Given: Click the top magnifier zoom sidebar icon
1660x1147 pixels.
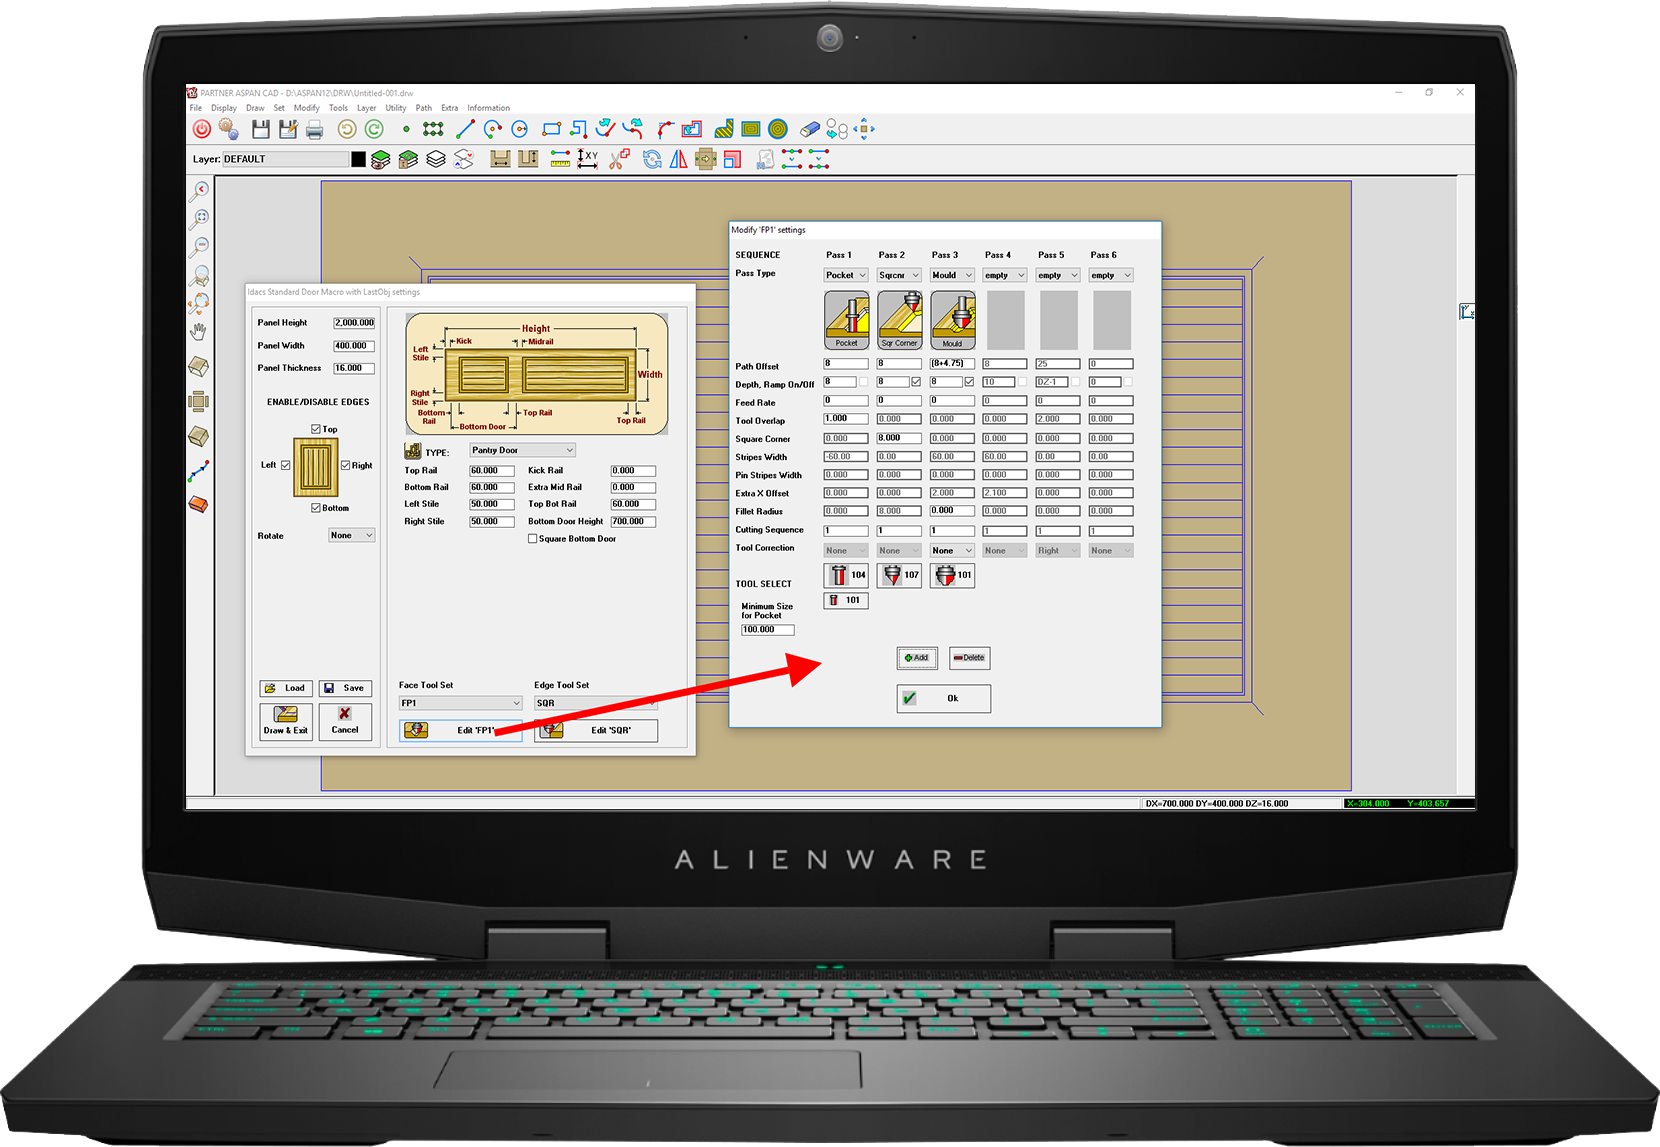Looking at the screenshot, I should tap(199, 190).
